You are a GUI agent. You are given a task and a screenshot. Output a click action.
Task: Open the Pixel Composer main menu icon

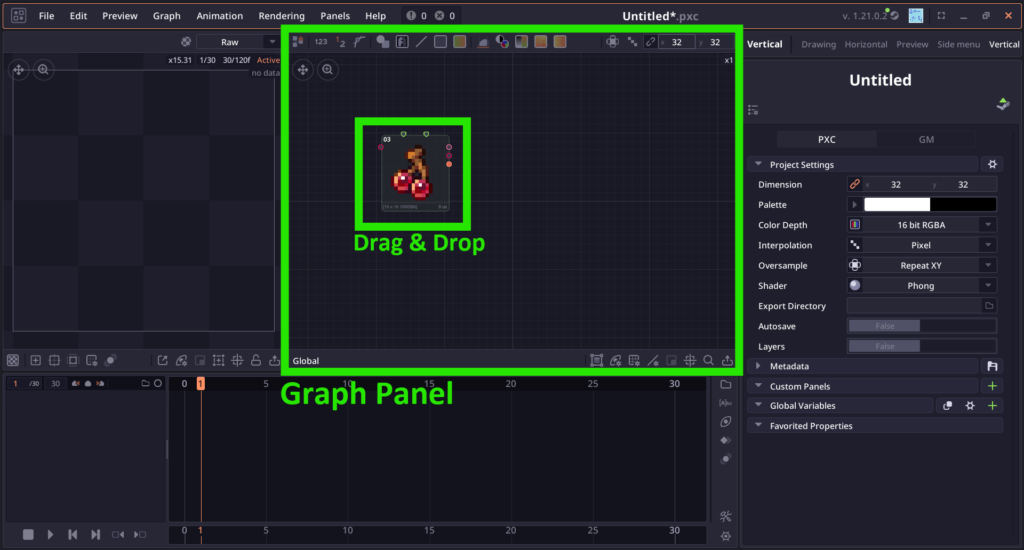point(18,15)
